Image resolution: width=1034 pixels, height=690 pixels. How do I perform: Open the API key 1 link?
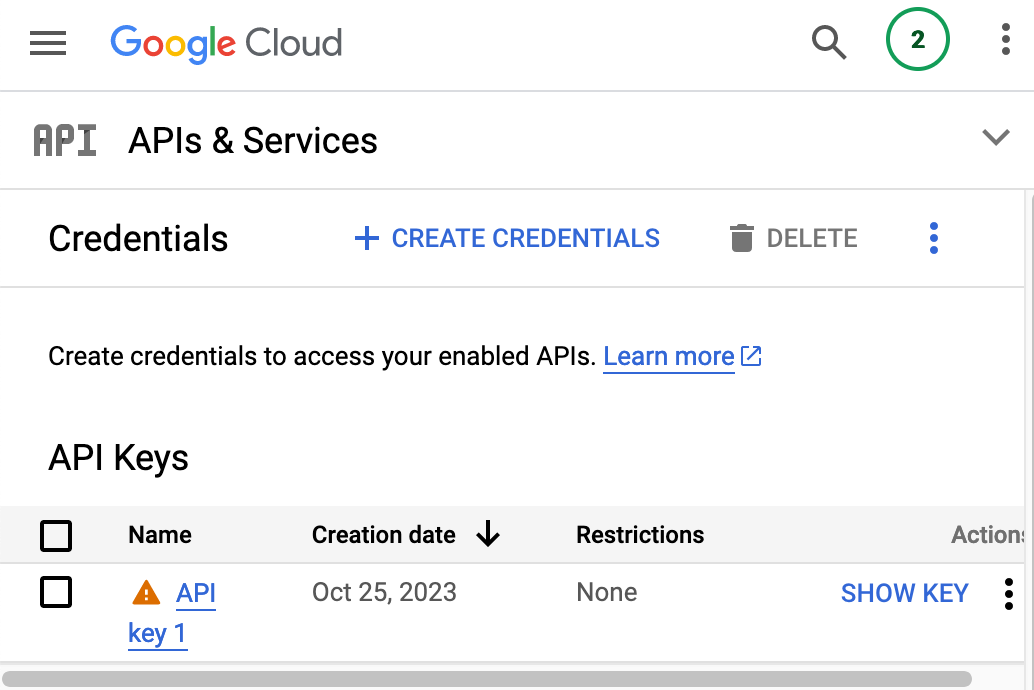tap(172, 613)
